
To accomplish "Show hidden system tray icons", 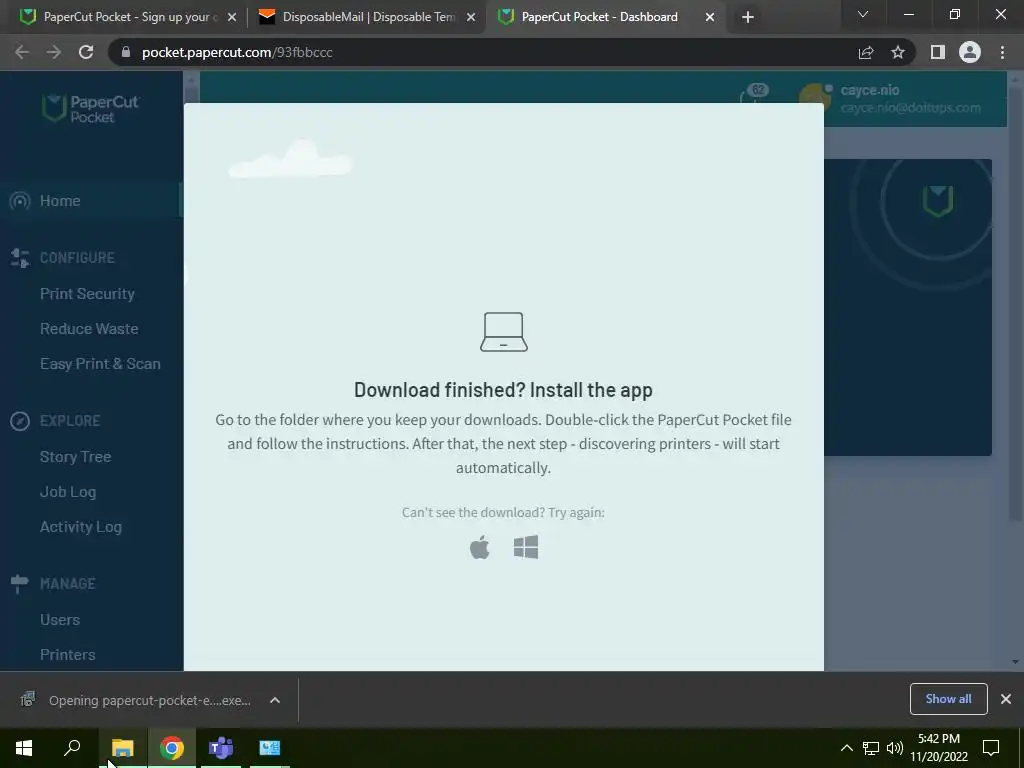I will [846, 748].
